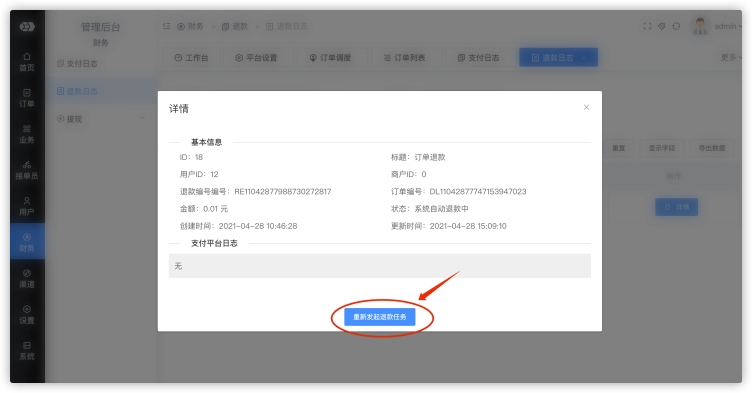Image resolution: width=752 pixels, height=393 pixels.
Task: Open the 业务 sidebar icon
Action: tap(27, 134)
